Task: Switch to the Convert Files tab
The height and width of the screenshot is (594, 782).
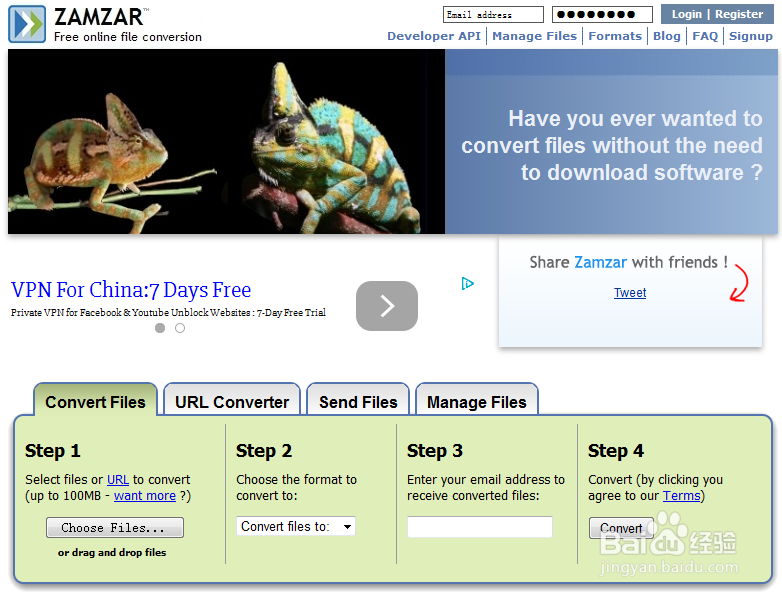Action: (95, 401)
